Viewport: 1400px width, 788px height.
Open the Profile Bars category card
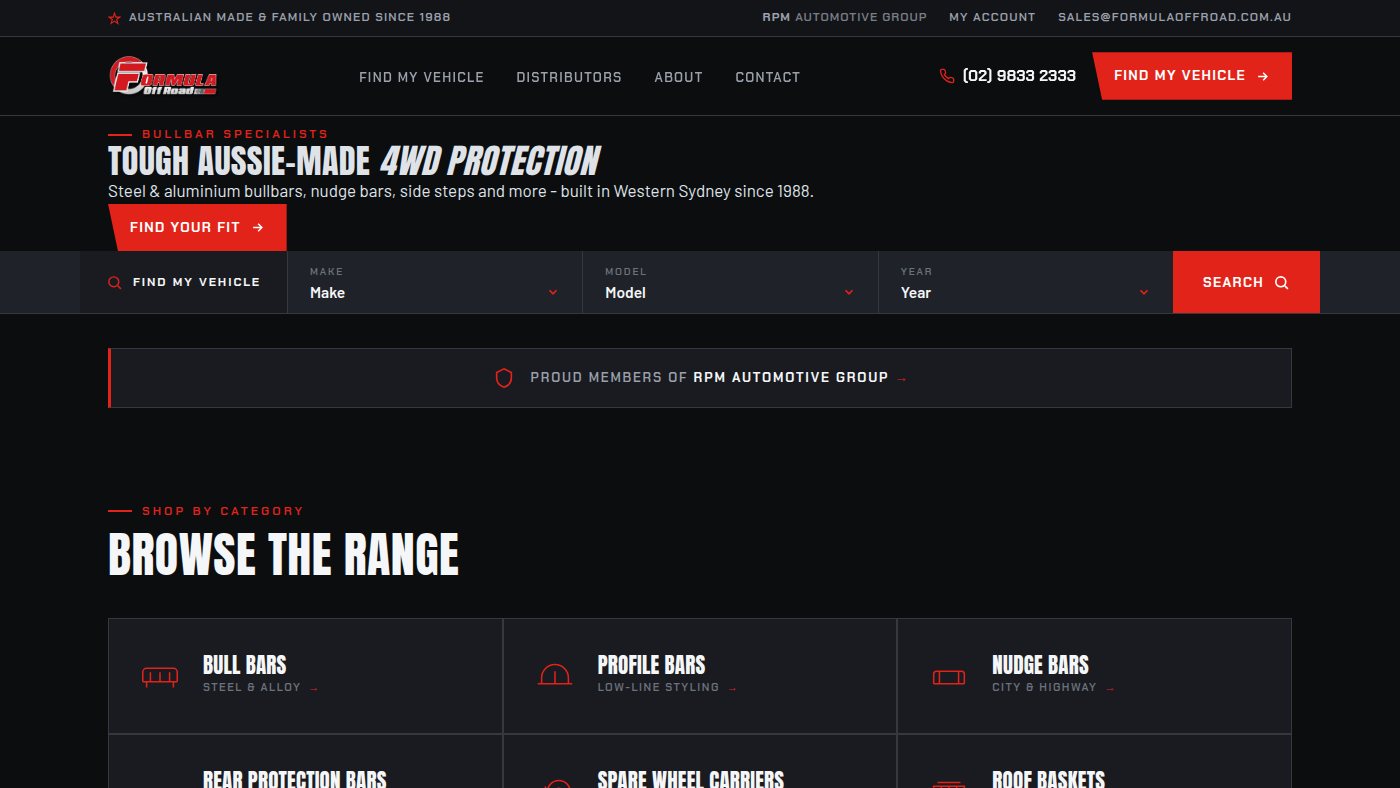[700, 676]
